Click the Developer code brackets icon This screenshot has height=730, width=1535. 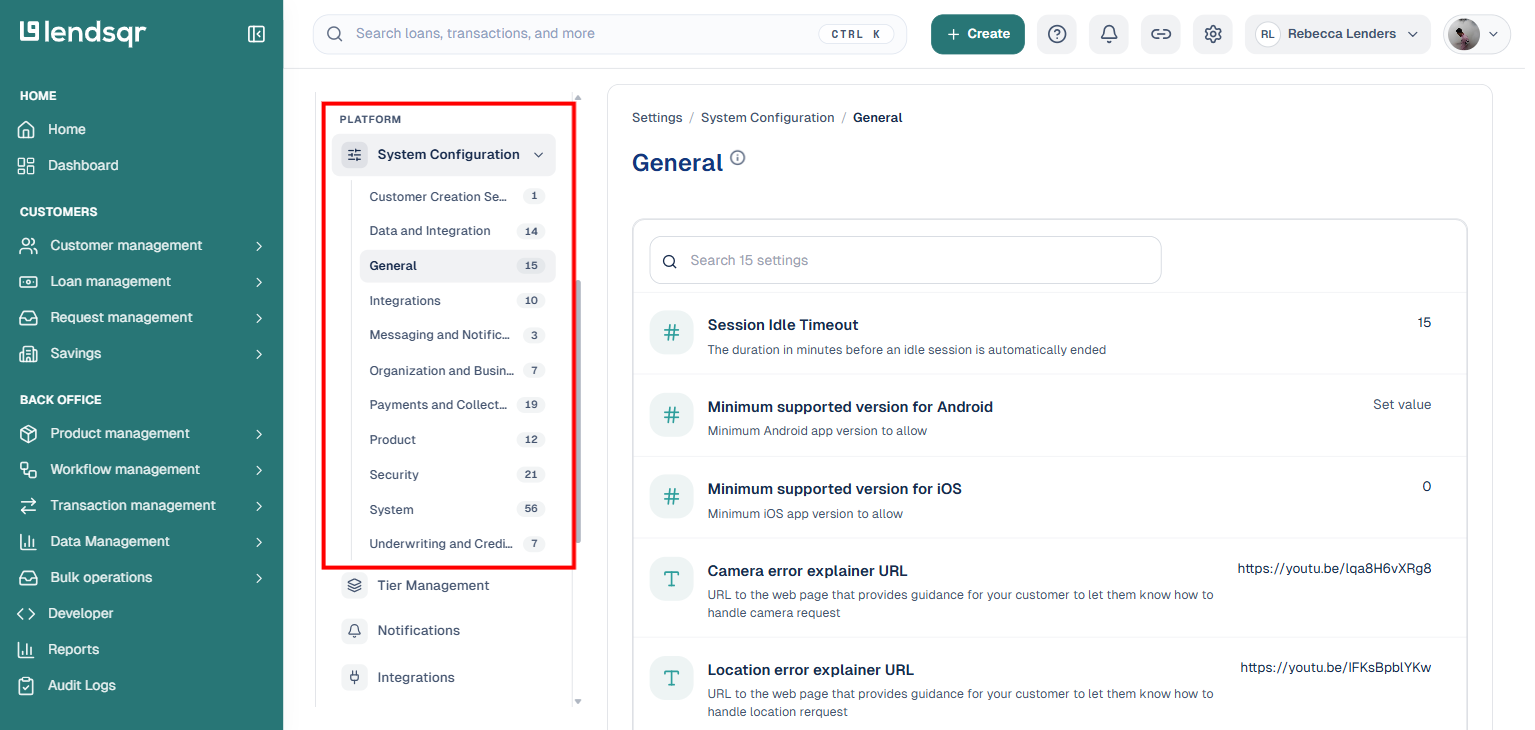click(x=27, y=614)
